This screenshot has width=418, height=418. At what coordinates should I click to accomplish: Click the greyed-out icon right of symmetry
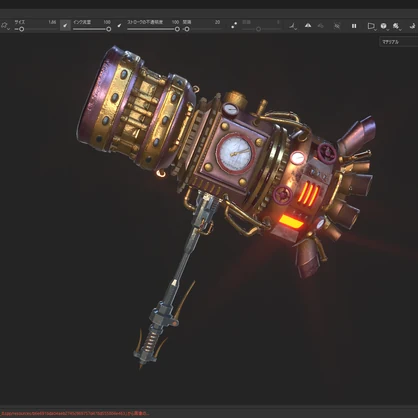(x=321, y=26)
